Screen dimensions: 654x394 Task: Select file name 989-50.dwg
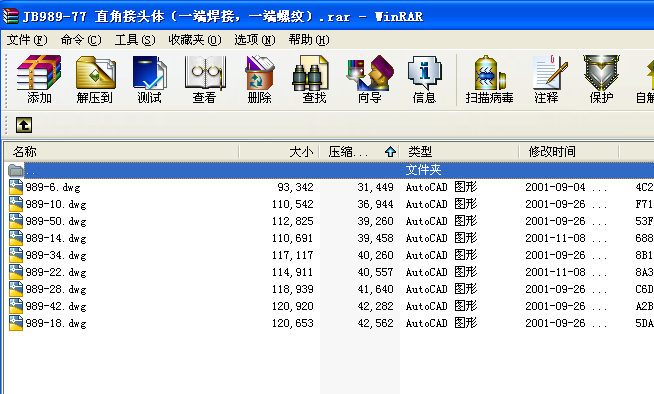coord(56,221)
